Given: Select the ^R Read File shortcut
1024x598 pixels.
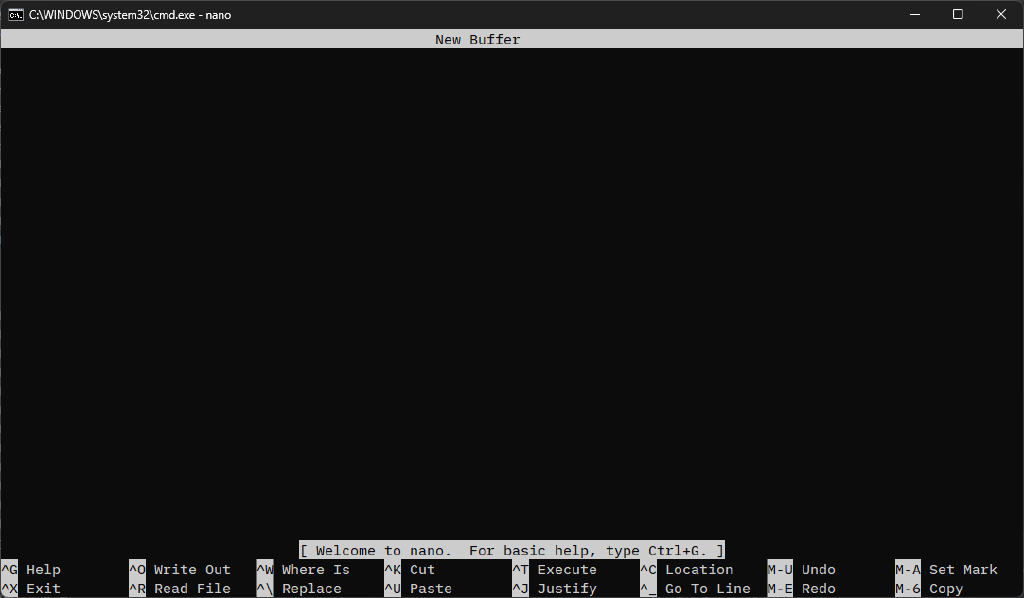Looking at the screenshot, I should tap(180, 589).
